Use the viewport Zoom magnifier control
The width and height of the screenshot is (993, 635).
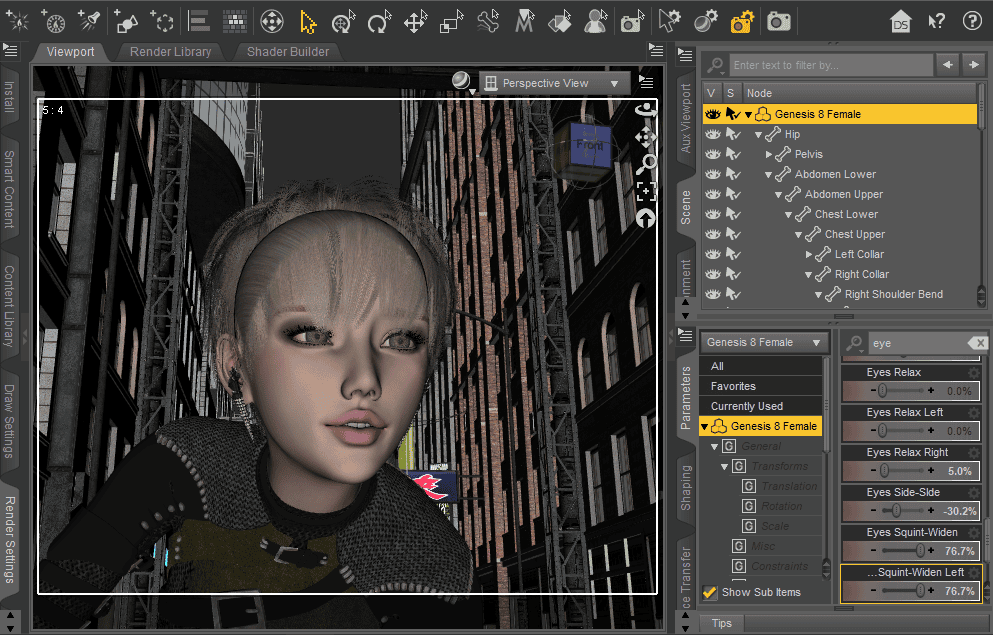click(x=645, y=162)
